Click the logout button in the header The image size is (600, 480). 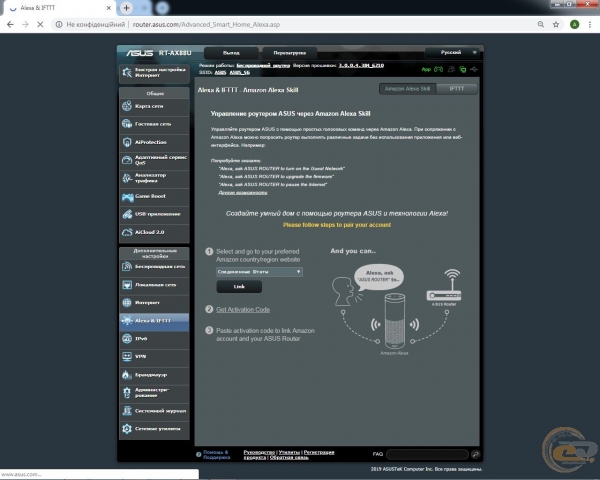[231, 53]
